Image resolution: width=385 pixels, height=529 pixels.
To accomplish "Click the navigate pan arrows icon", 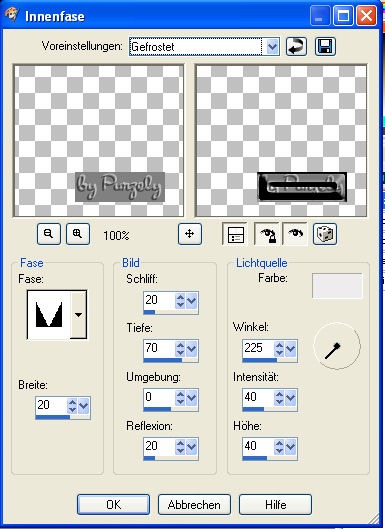I will click(x=190, y=234).
